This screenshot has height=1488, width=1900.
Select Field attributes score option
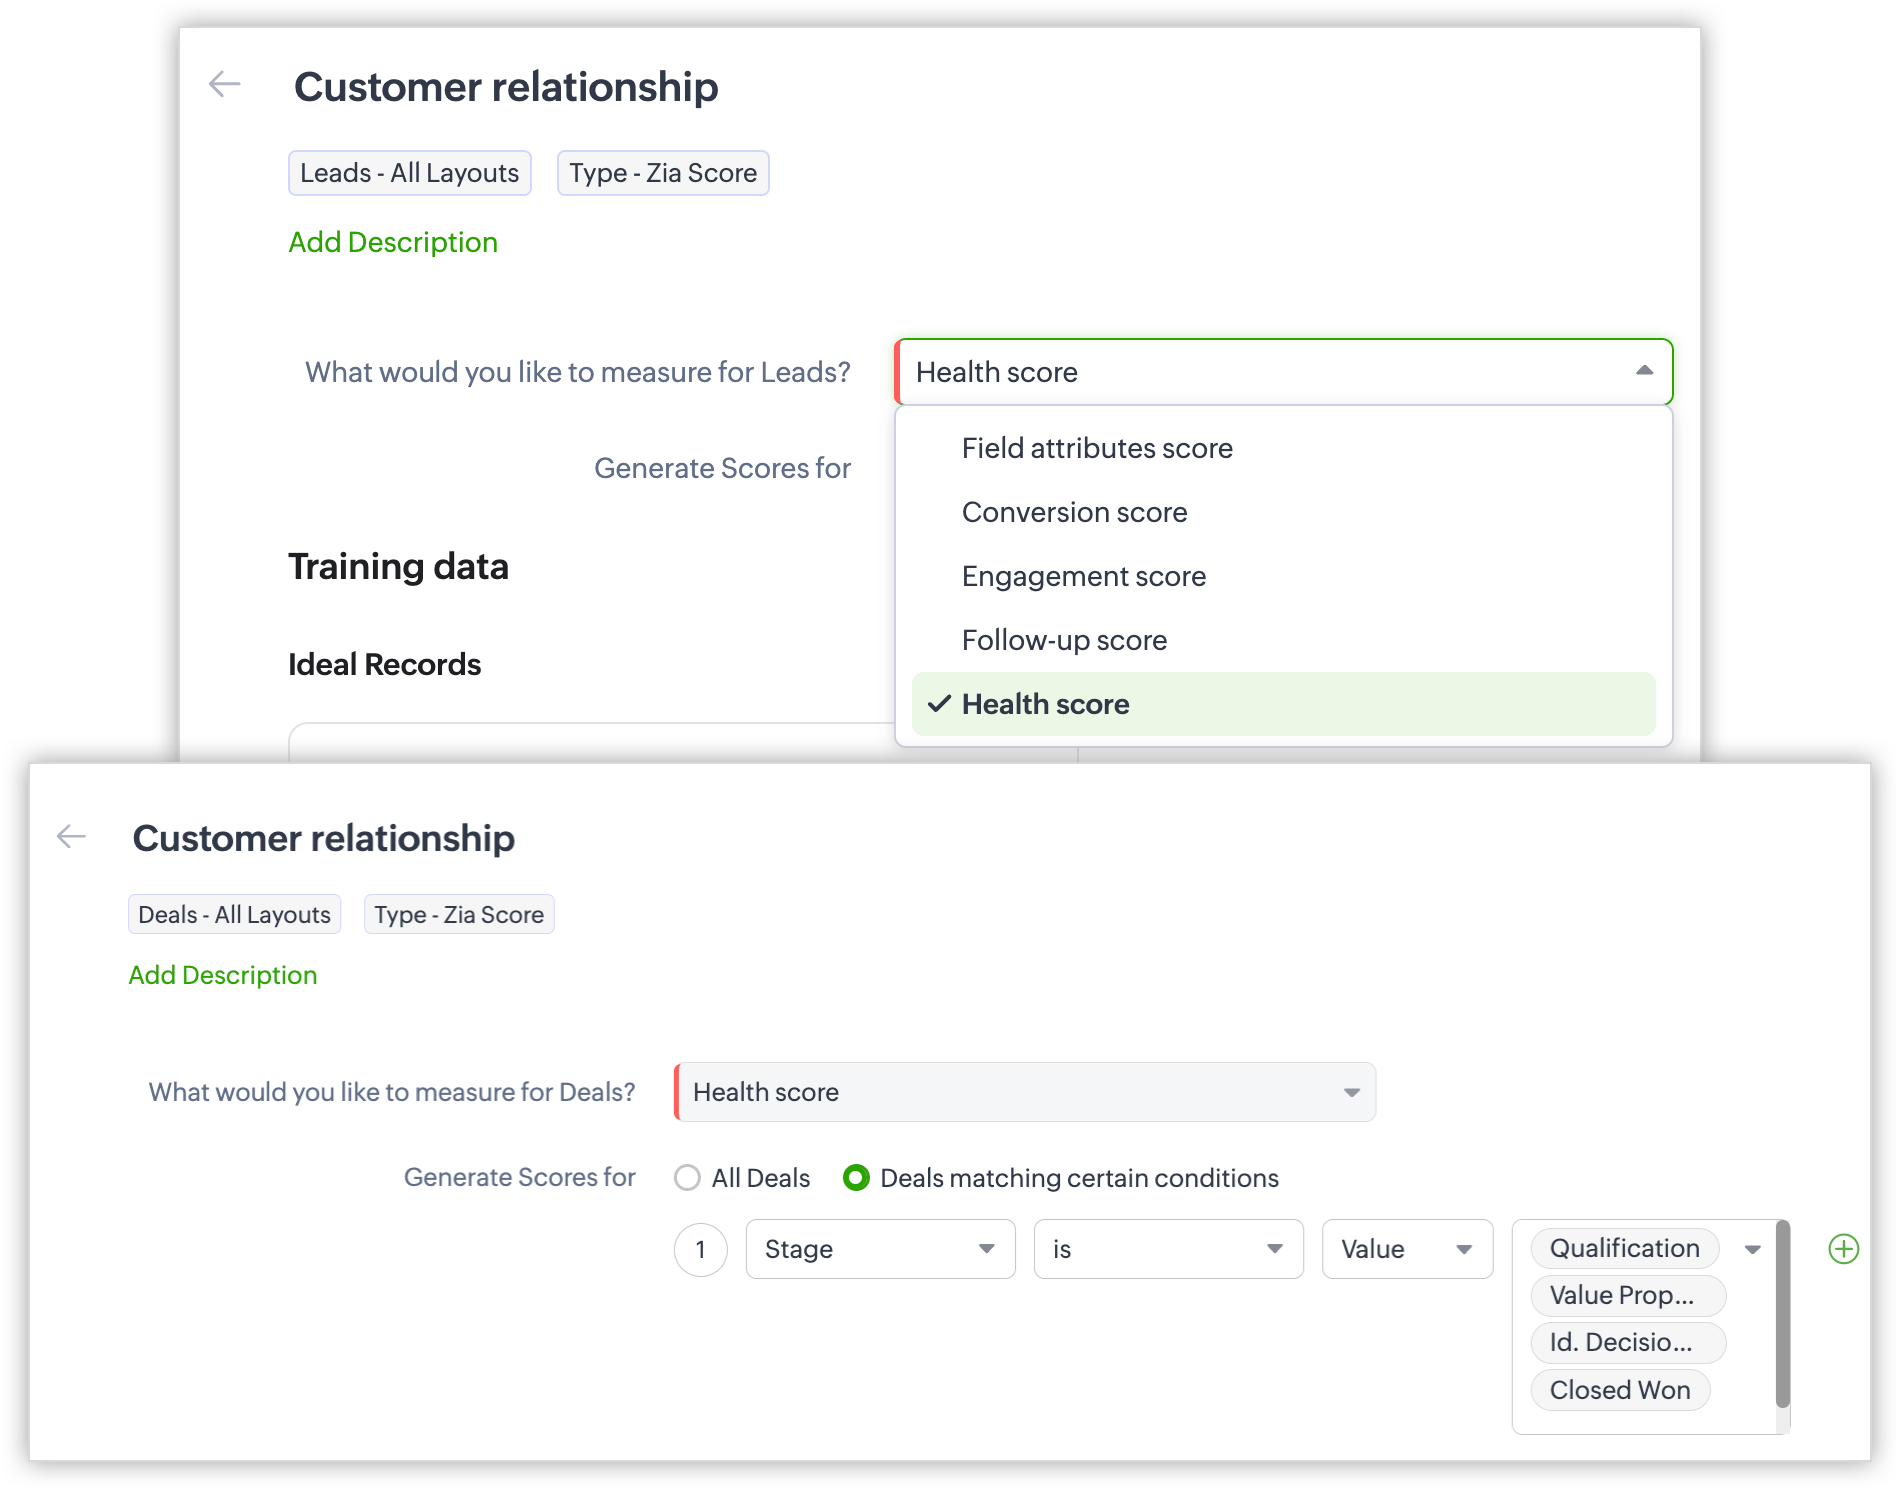click(1096, 448)
